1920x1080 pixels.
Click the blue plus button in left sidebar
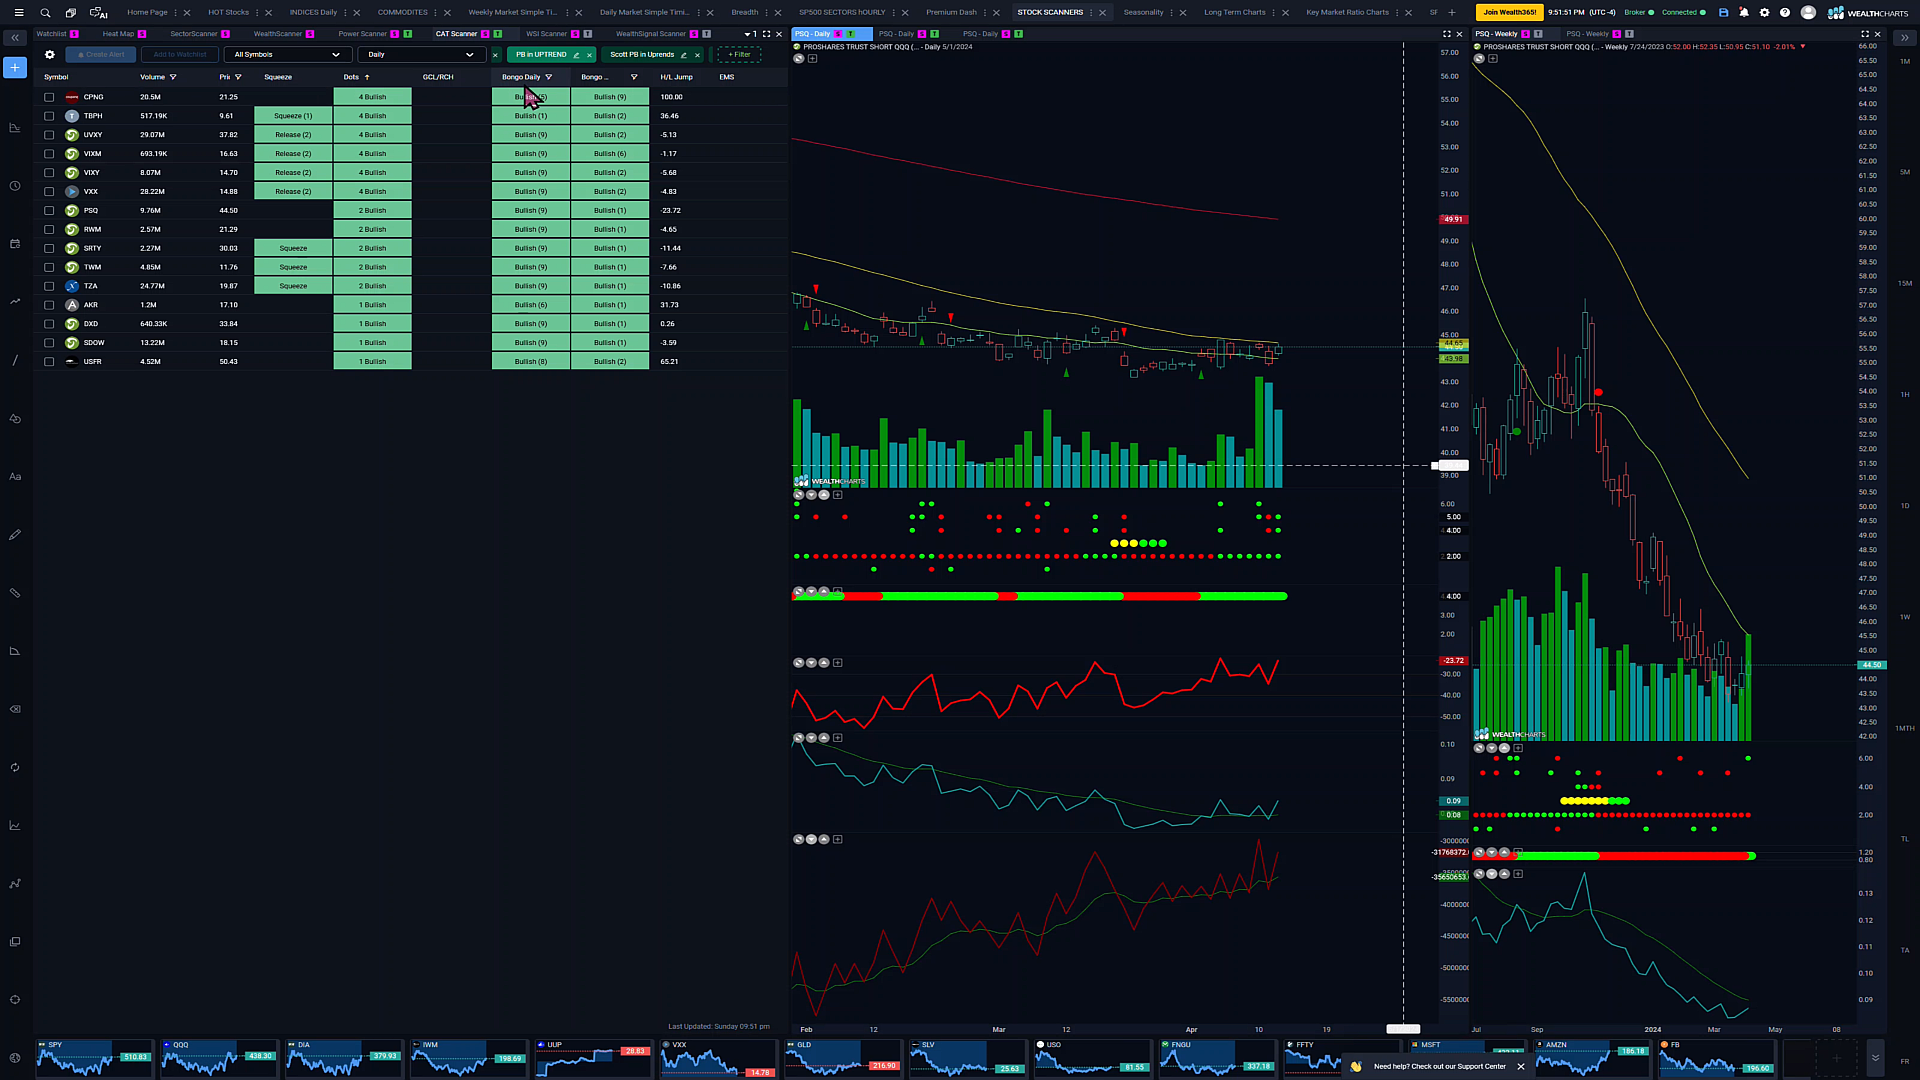[15, 68]
